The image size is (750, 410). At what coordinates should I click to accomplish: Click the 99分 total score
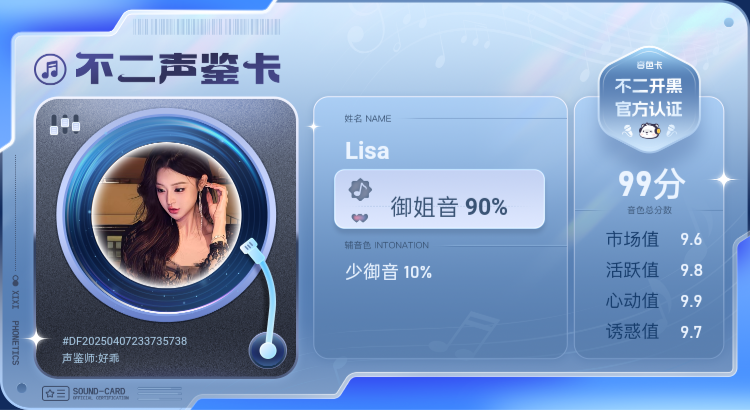point(651,184)
